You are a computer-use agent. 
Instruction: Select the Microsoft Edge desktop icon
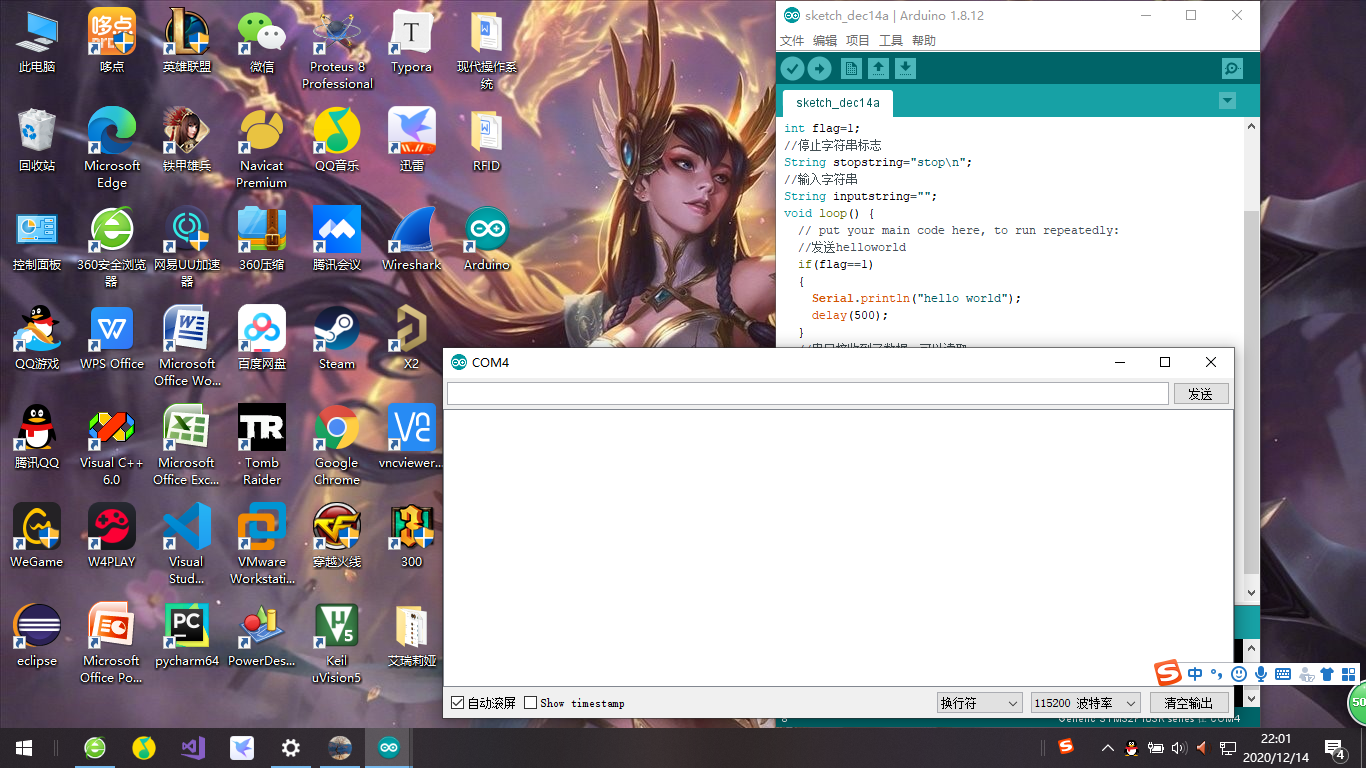(112, 148)
